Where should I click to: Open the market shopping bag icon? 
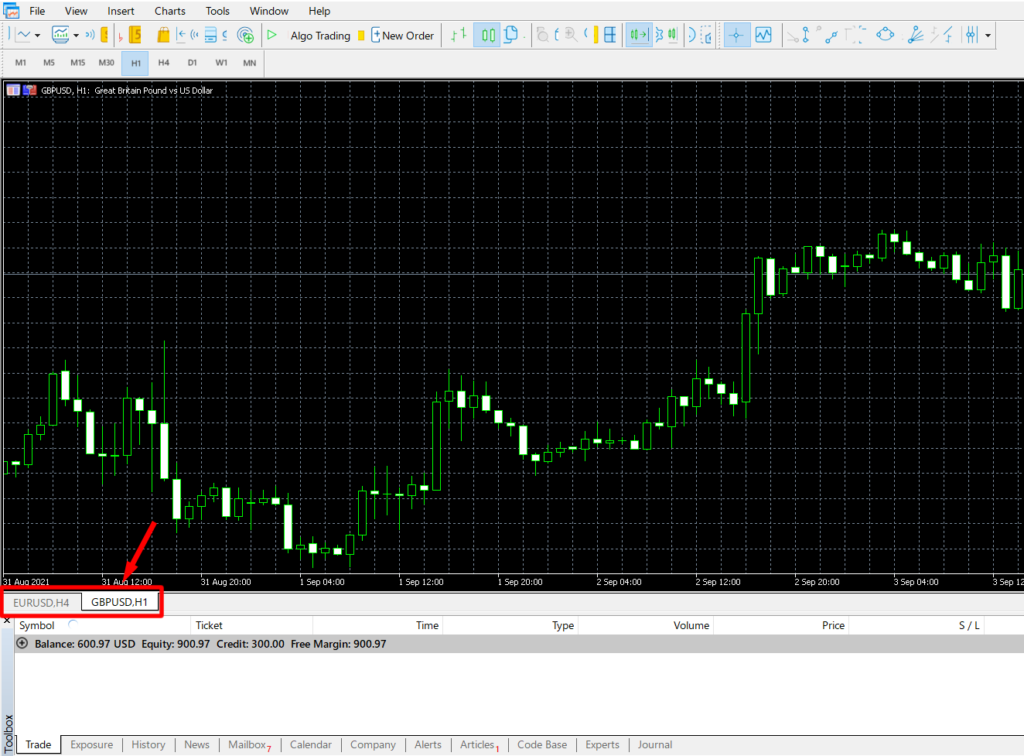pos(162,35)
